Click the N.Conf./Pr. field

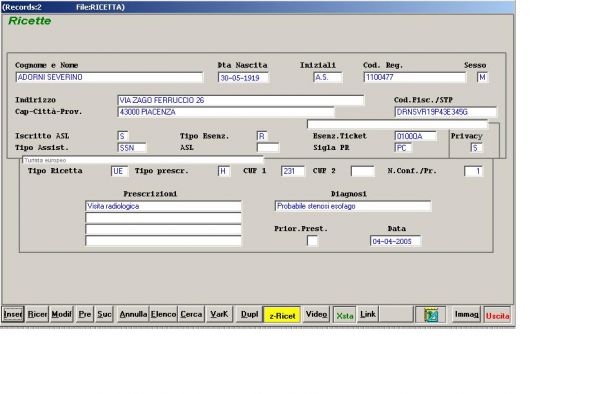[473, 171]
